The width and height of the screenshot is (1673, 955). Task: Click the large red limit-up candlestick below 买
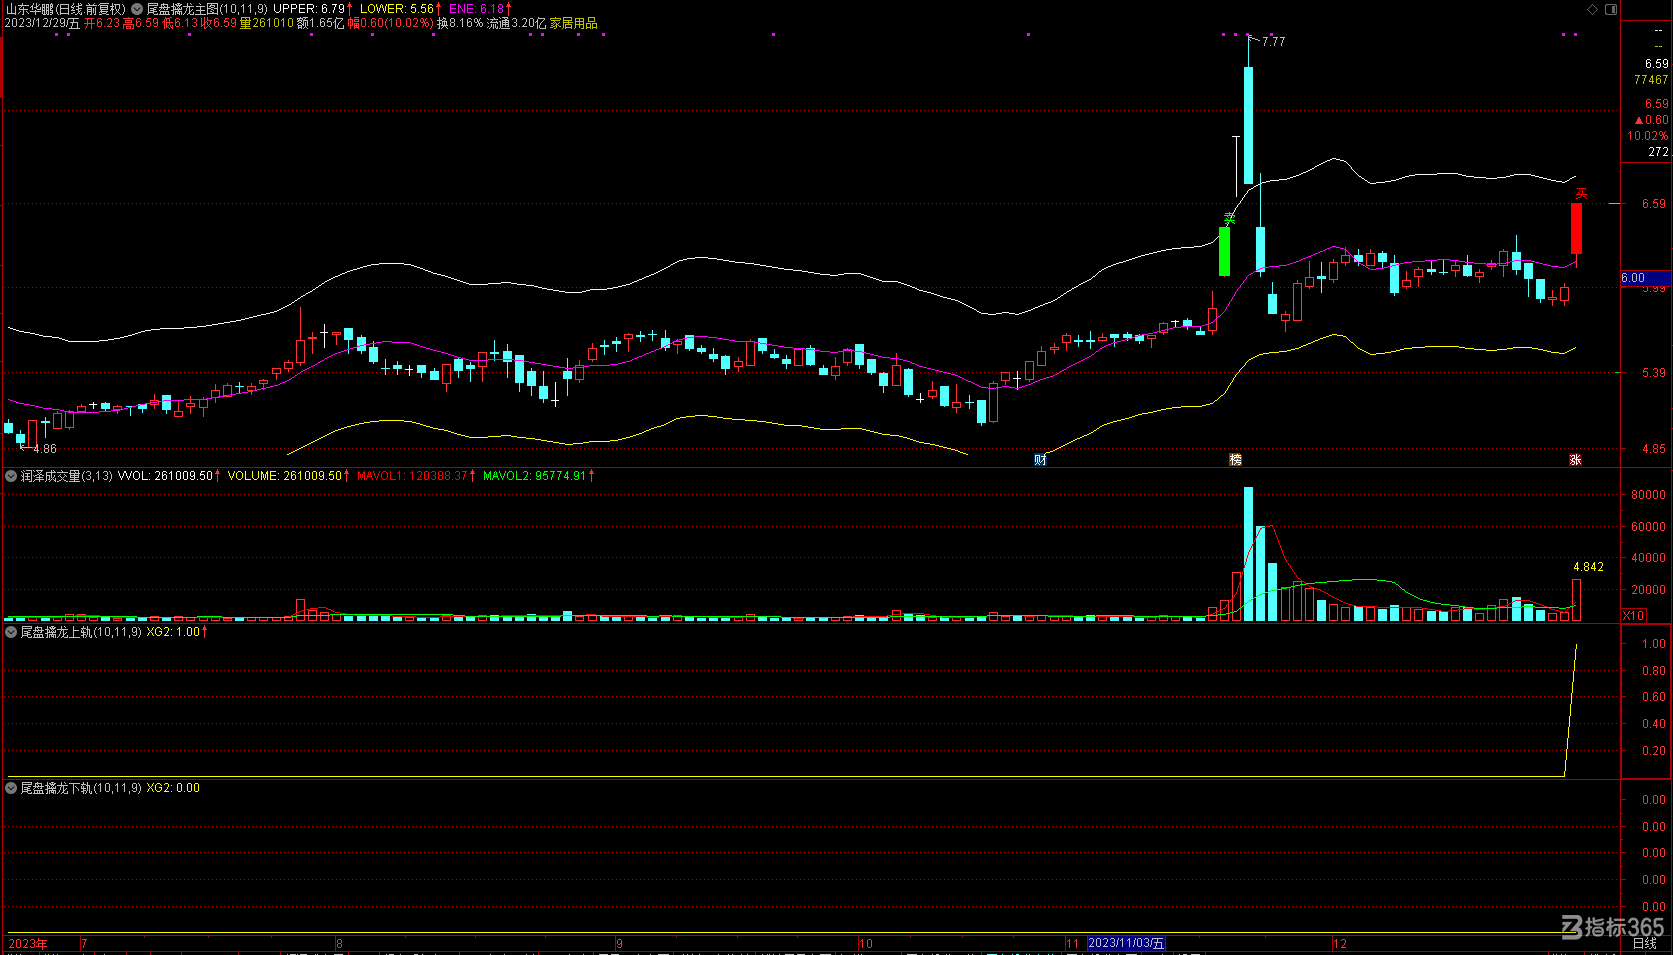[1576, 228]
